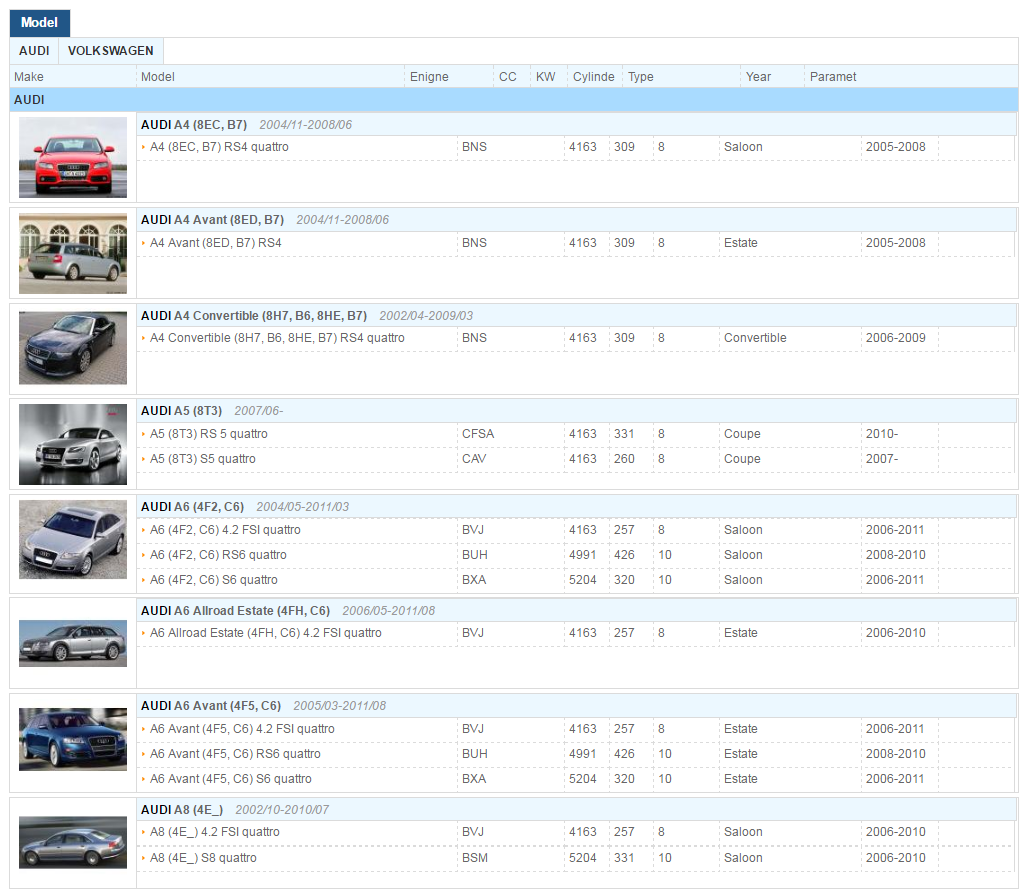Click year 2007- in S5 row
The height and width of the screenshot is (892, 1030).
(x=882, y=459)
